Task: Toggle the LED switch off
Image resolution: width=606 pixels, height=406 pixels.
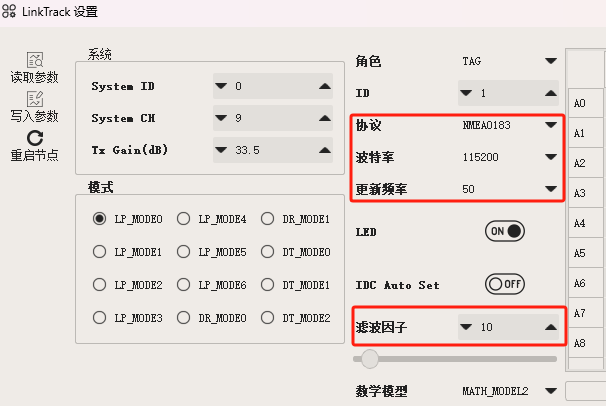Action: pos(505,231)
